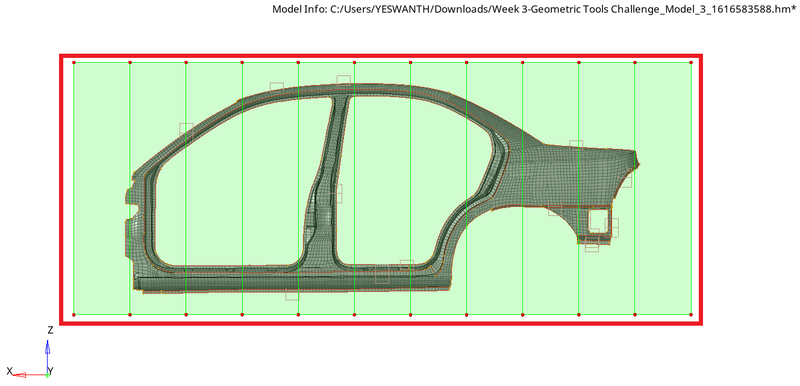Pick the lower-left red corner point of surface
The image size is (800, 386).
point(74,315)
